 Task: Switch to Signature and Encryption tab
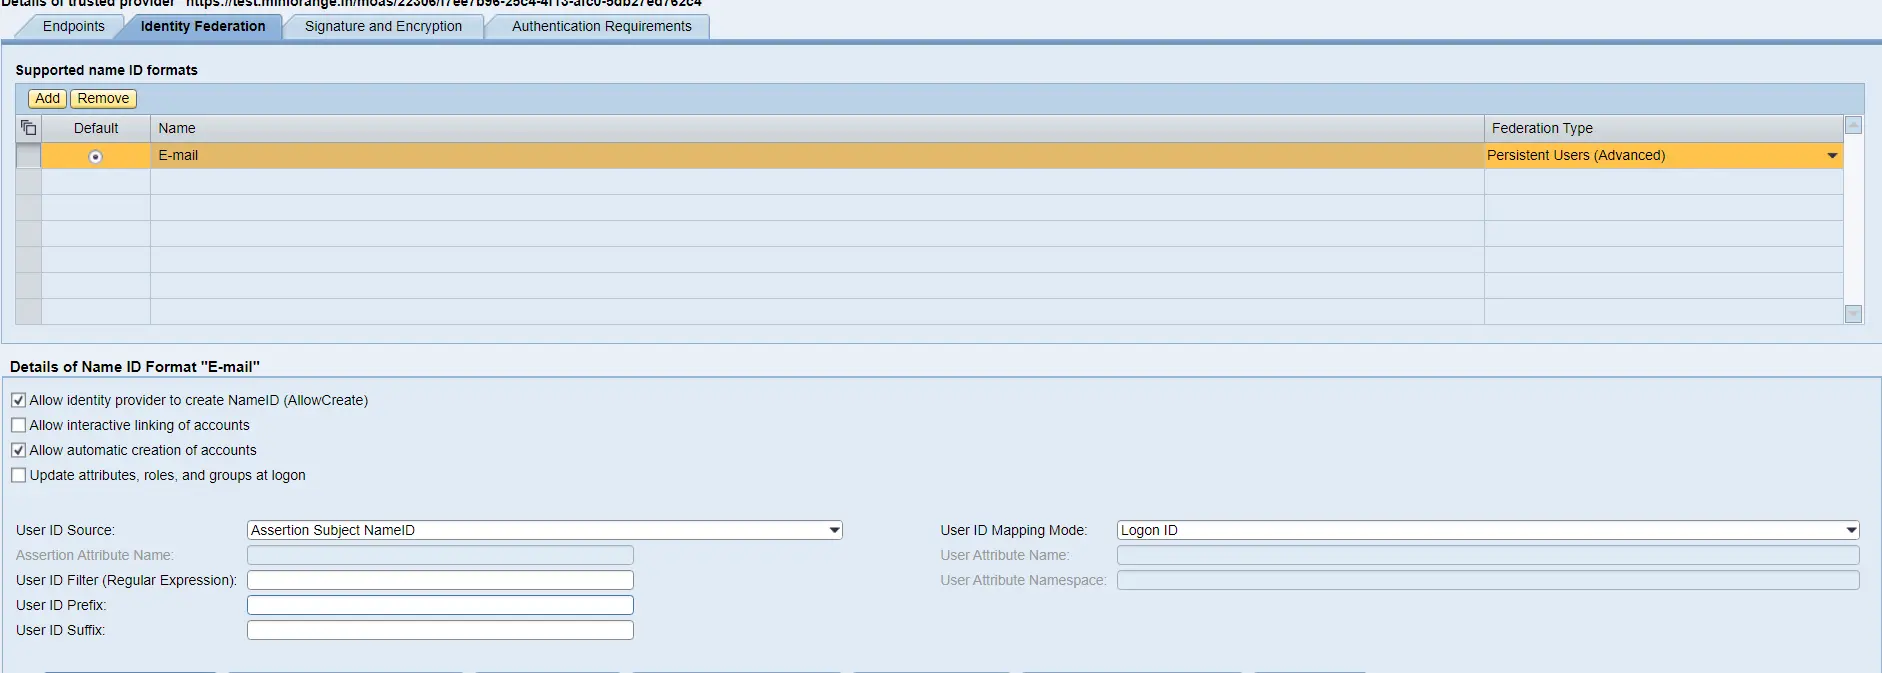(x=383, y=26)
